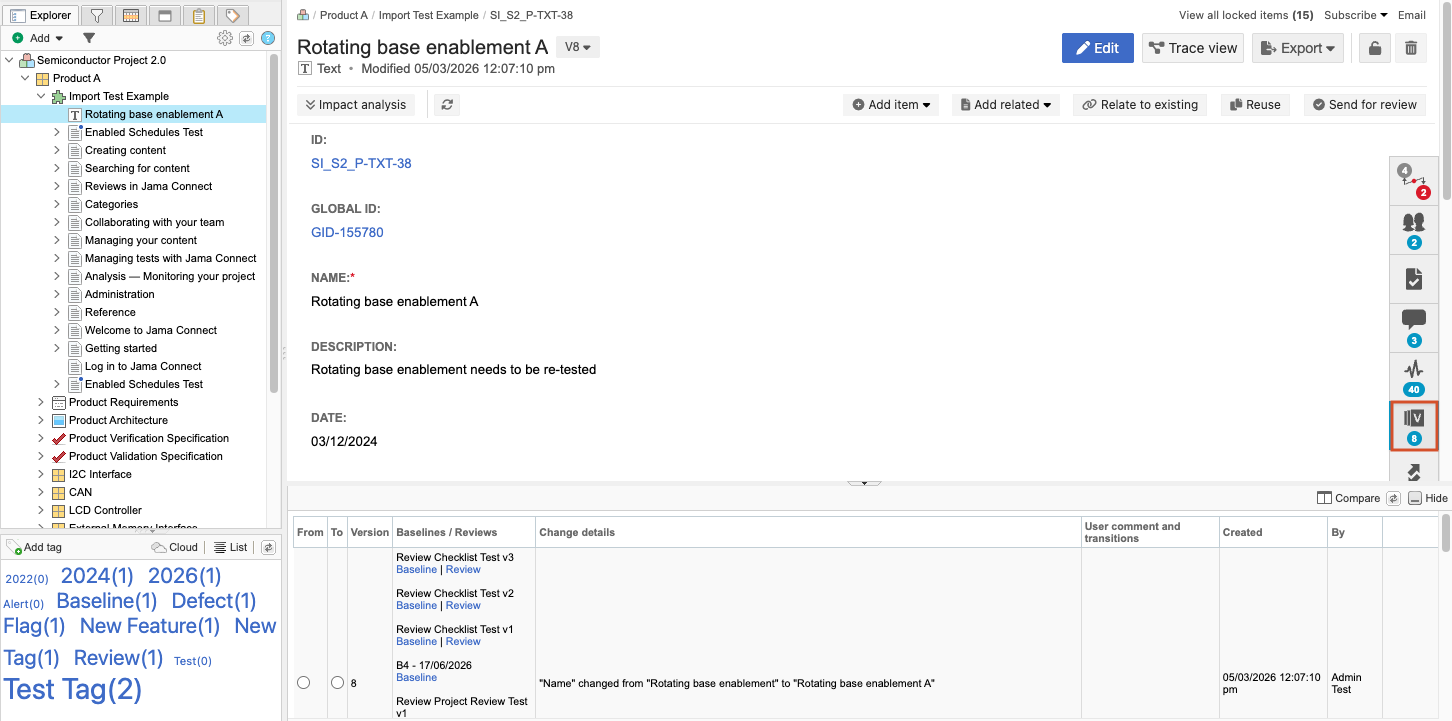Expand the Product Requirements tree node
This screenshot has width=1452, height=721.
pos(41,402)
